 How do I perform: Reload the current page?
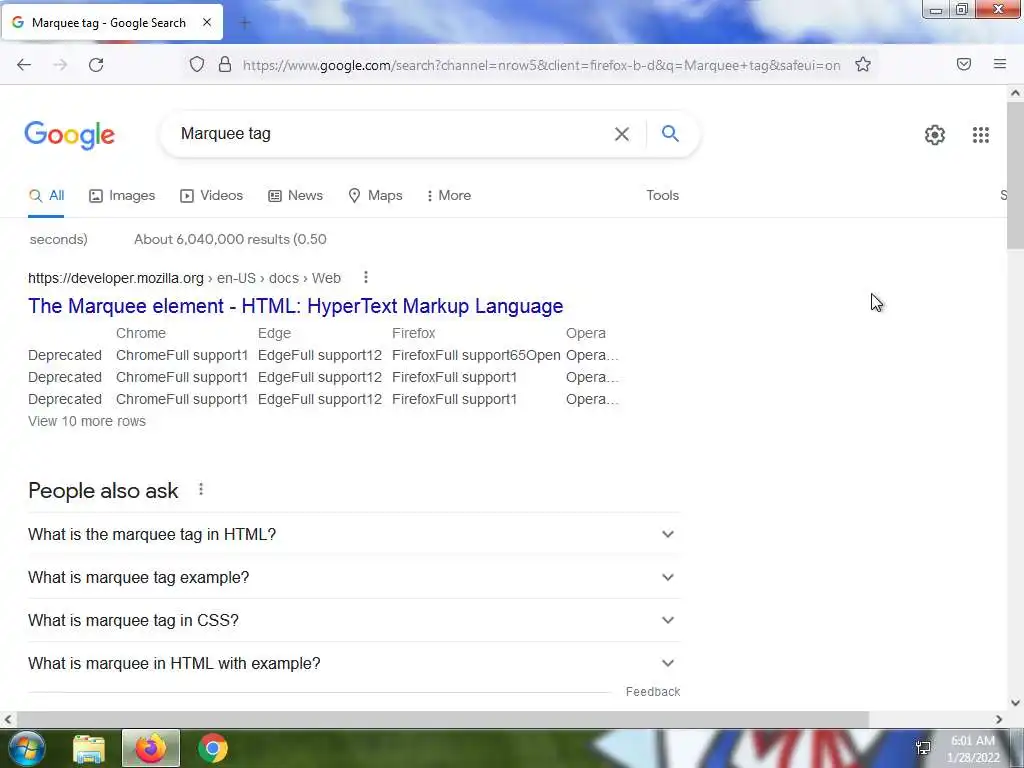coord(96,65)
